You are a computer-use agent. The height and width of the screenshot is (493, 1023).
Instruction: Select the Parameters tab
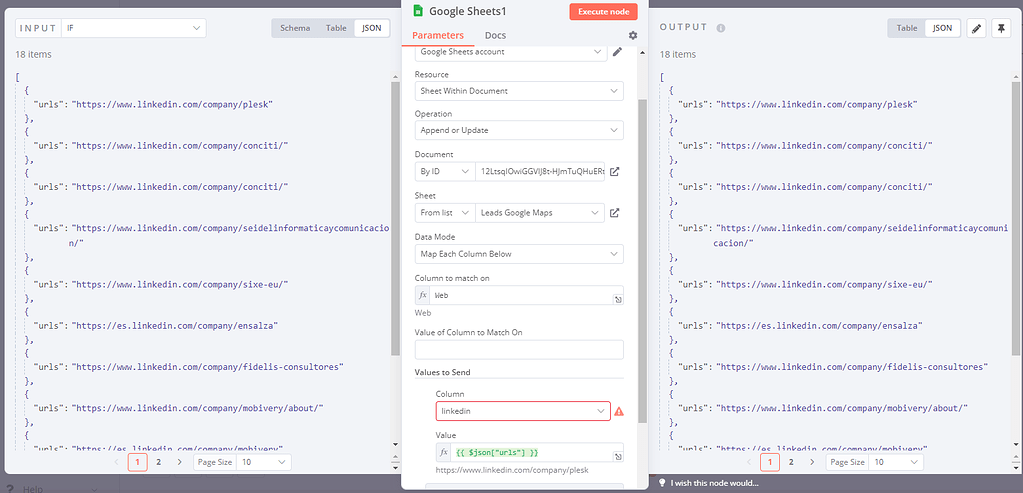tap(438, 35)
